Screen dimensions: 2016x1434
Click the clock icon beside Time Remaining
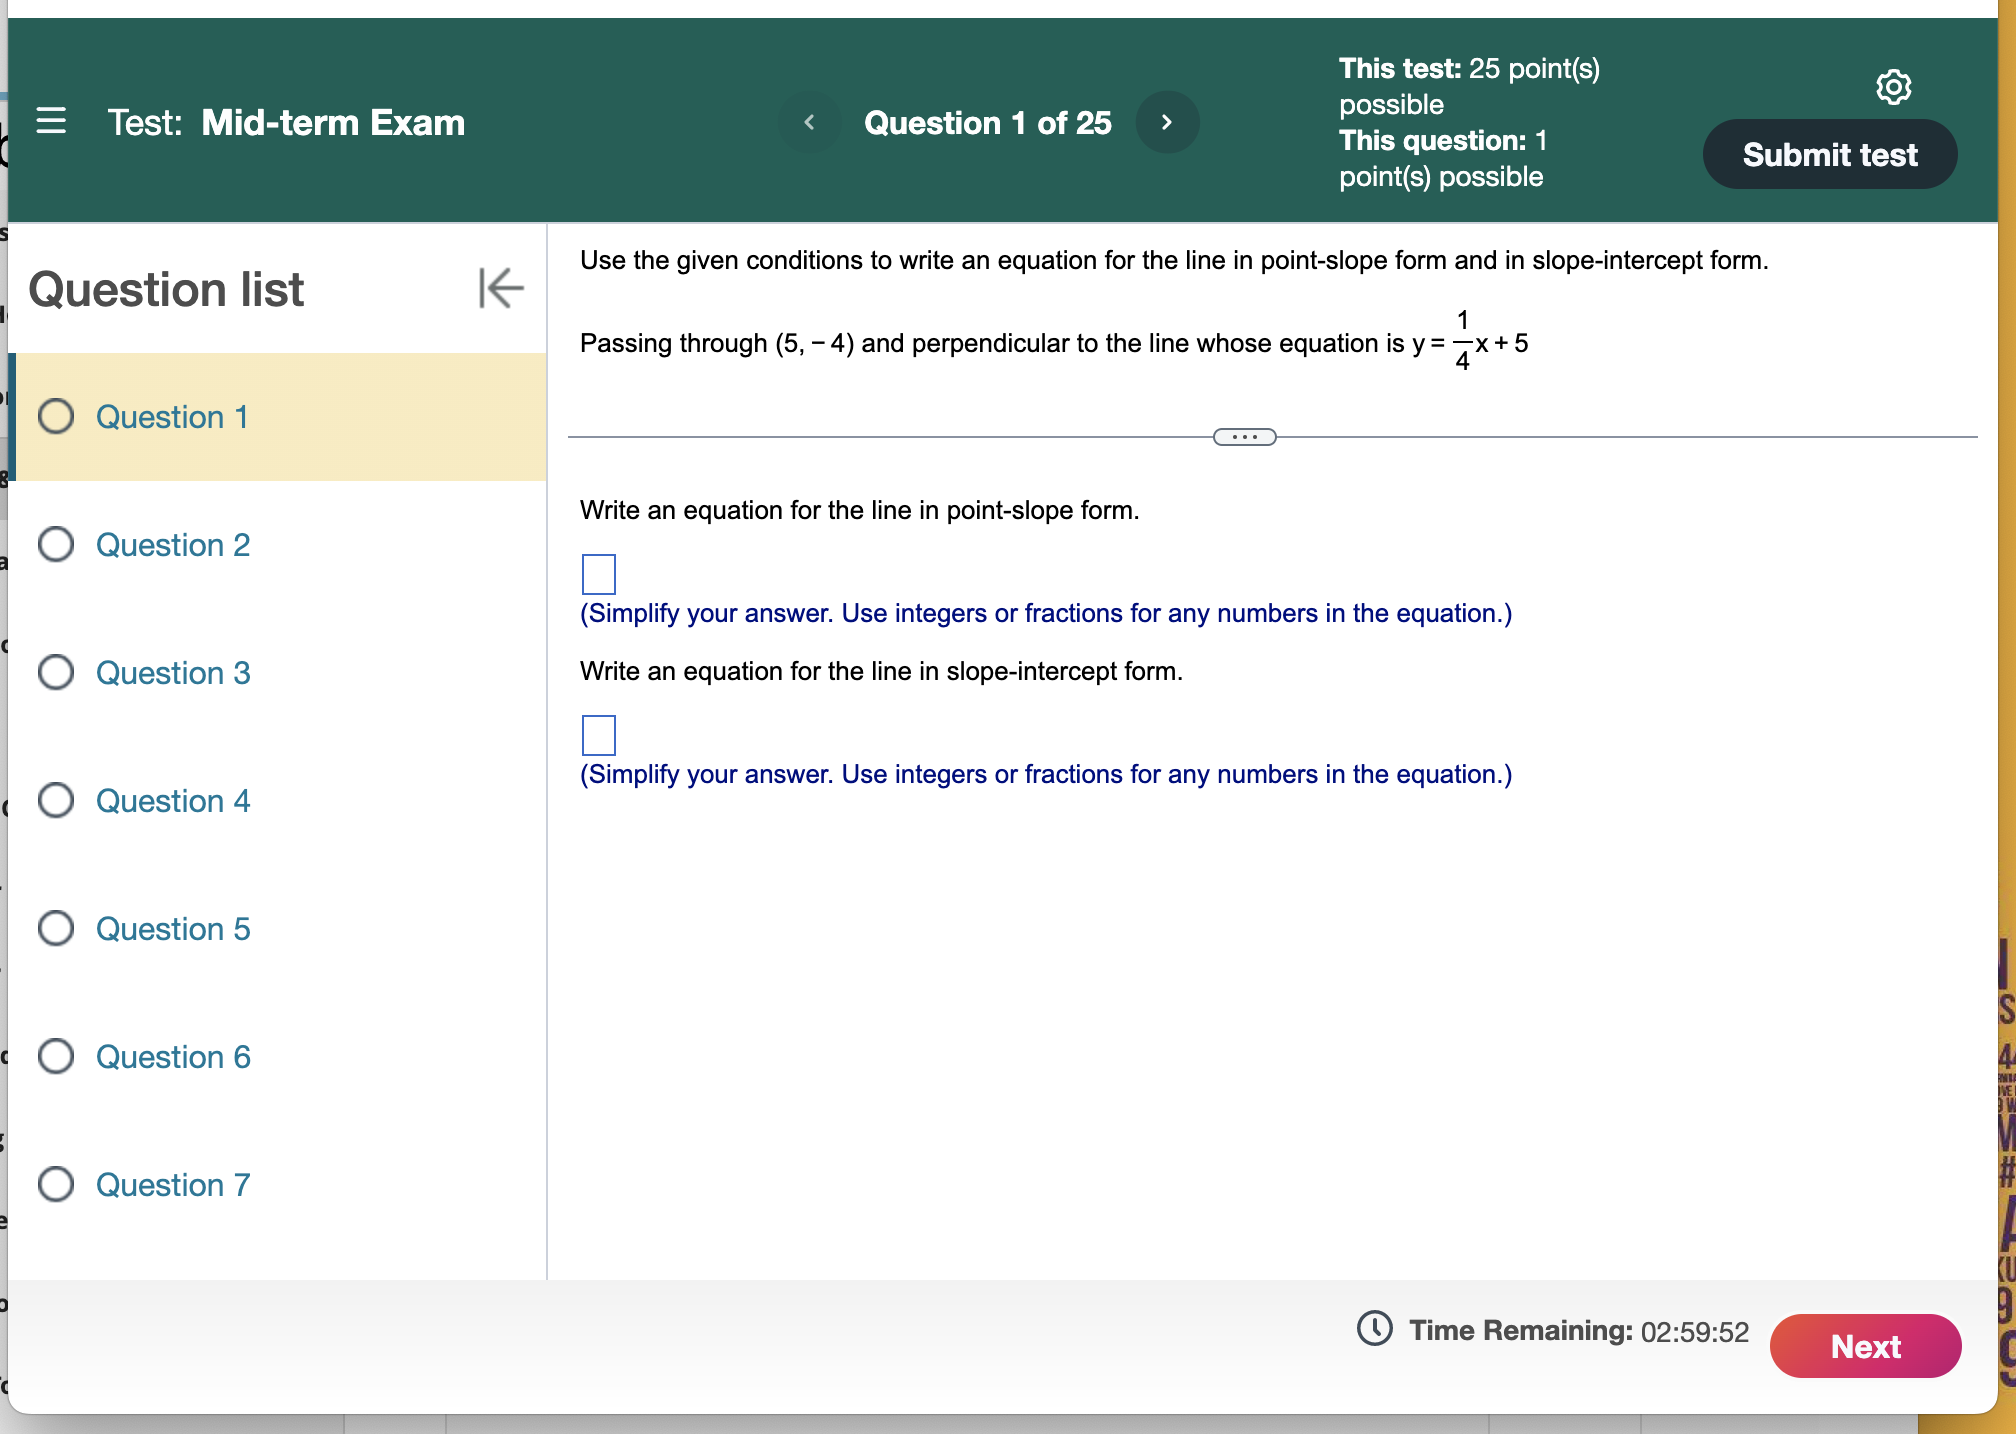point(1374,1330)
